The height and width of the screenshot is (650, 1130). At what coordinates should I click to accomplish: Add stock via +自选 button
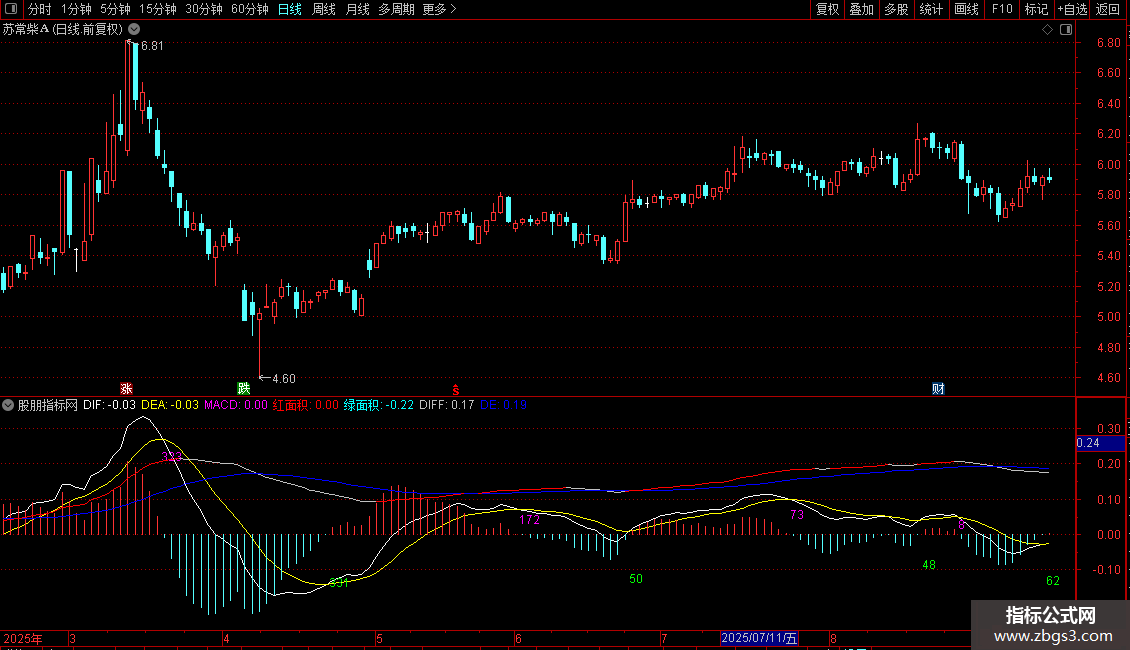pyautogui.click(x=1072, y=9)
